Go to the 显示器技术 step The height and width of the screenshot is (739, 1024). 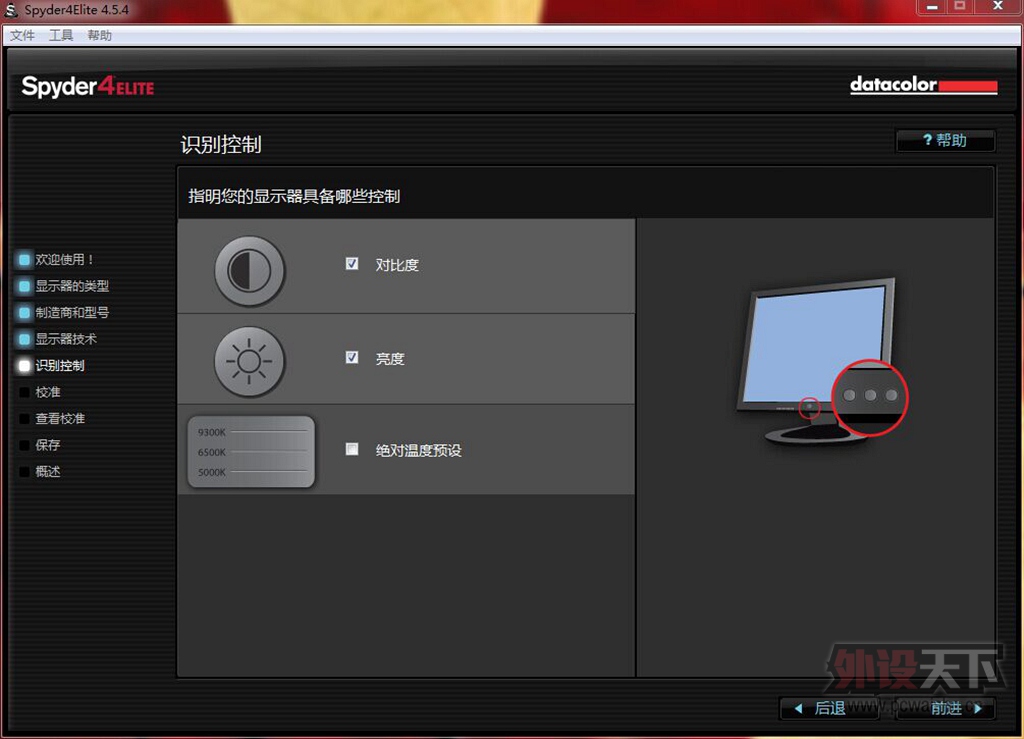click(x=66, y=339)
